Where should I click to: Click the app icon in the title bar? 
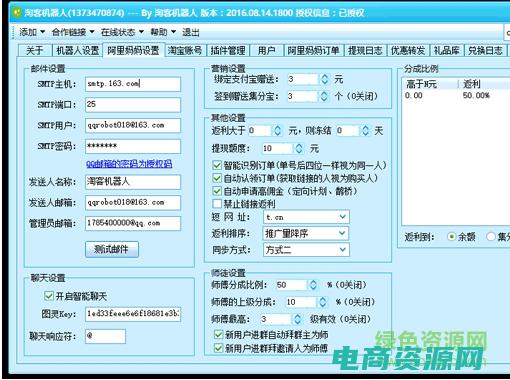[x=16, y=12]
